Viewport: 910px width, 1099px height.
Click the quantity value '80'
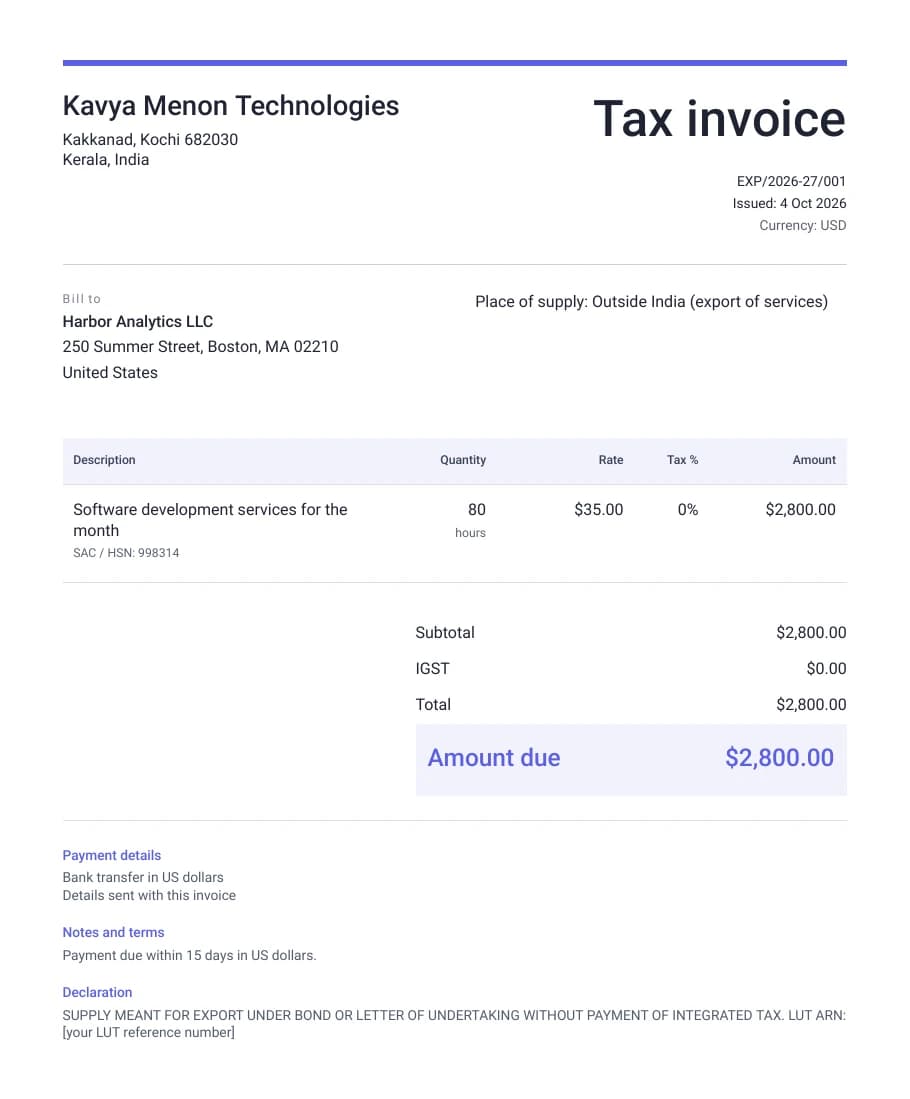coord(477,510)
